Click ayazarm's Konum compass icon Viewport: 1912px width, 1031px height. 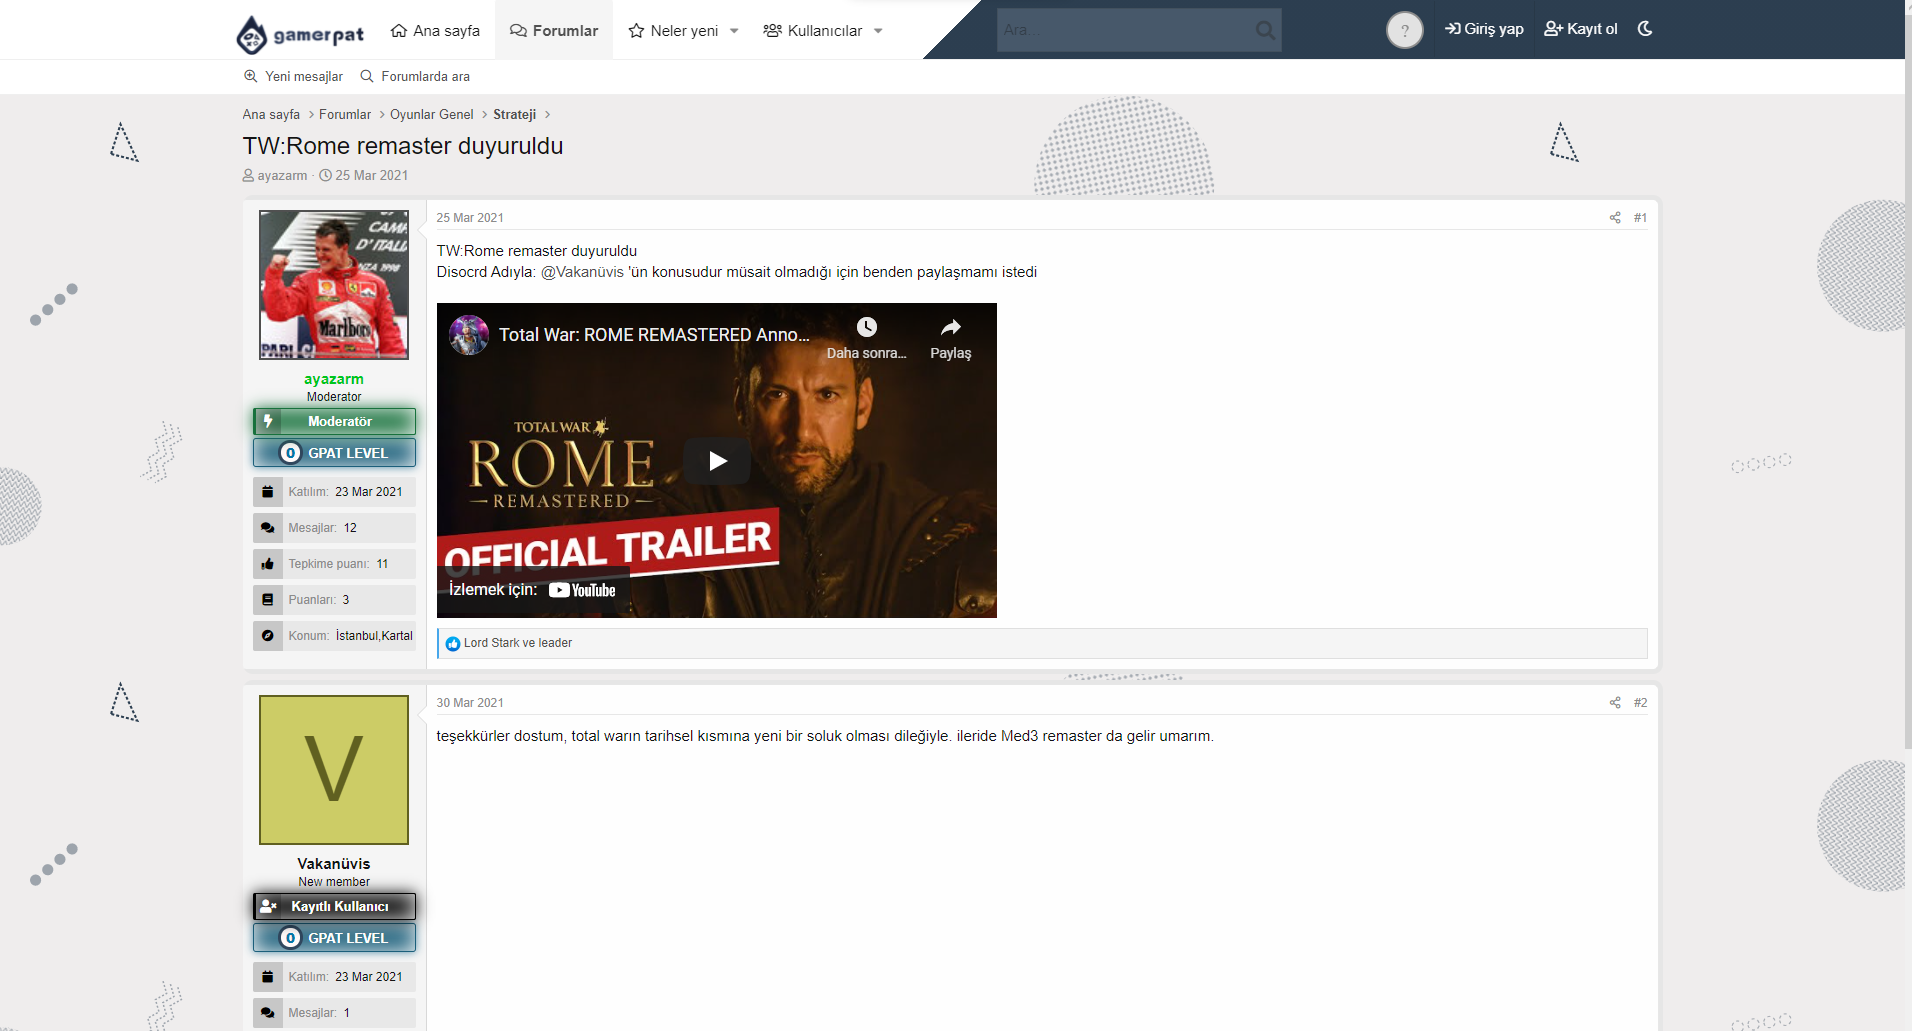[x=267, y=636]
